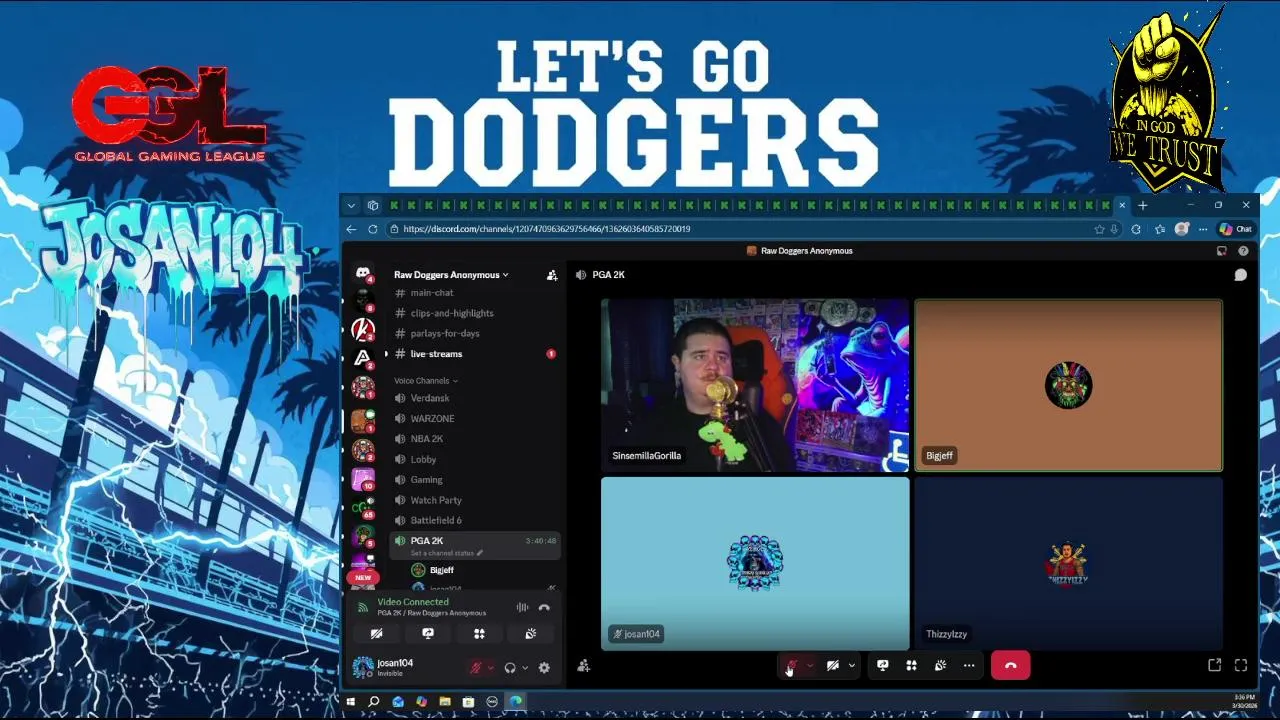
Task: Click the red disconnect call button
Action: [1010, 665]
